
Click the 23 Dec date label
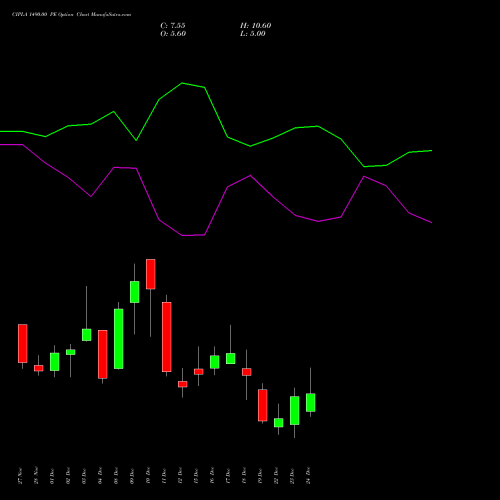click(x=292, y=476)
